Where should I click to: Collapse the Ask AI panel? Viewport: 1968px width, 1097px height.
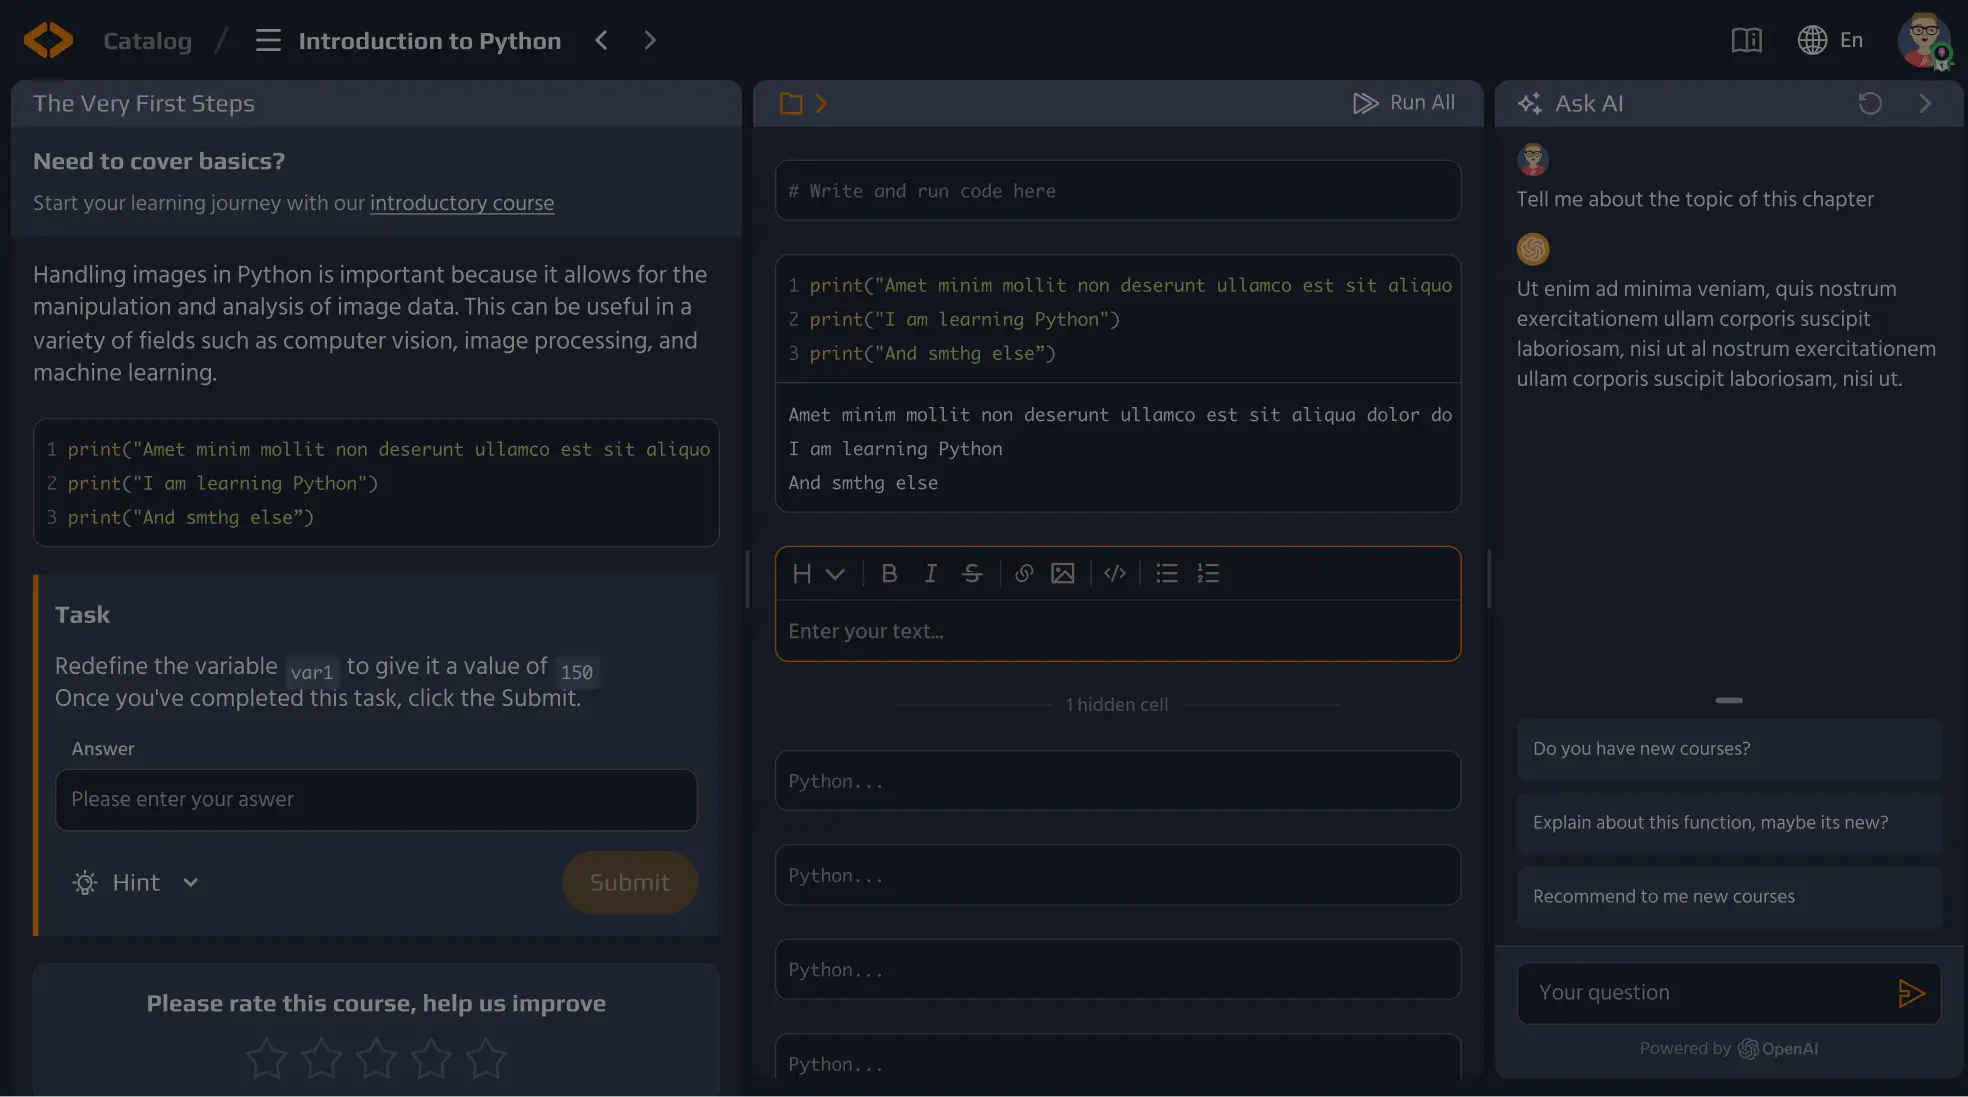(x=1924, y=103)
